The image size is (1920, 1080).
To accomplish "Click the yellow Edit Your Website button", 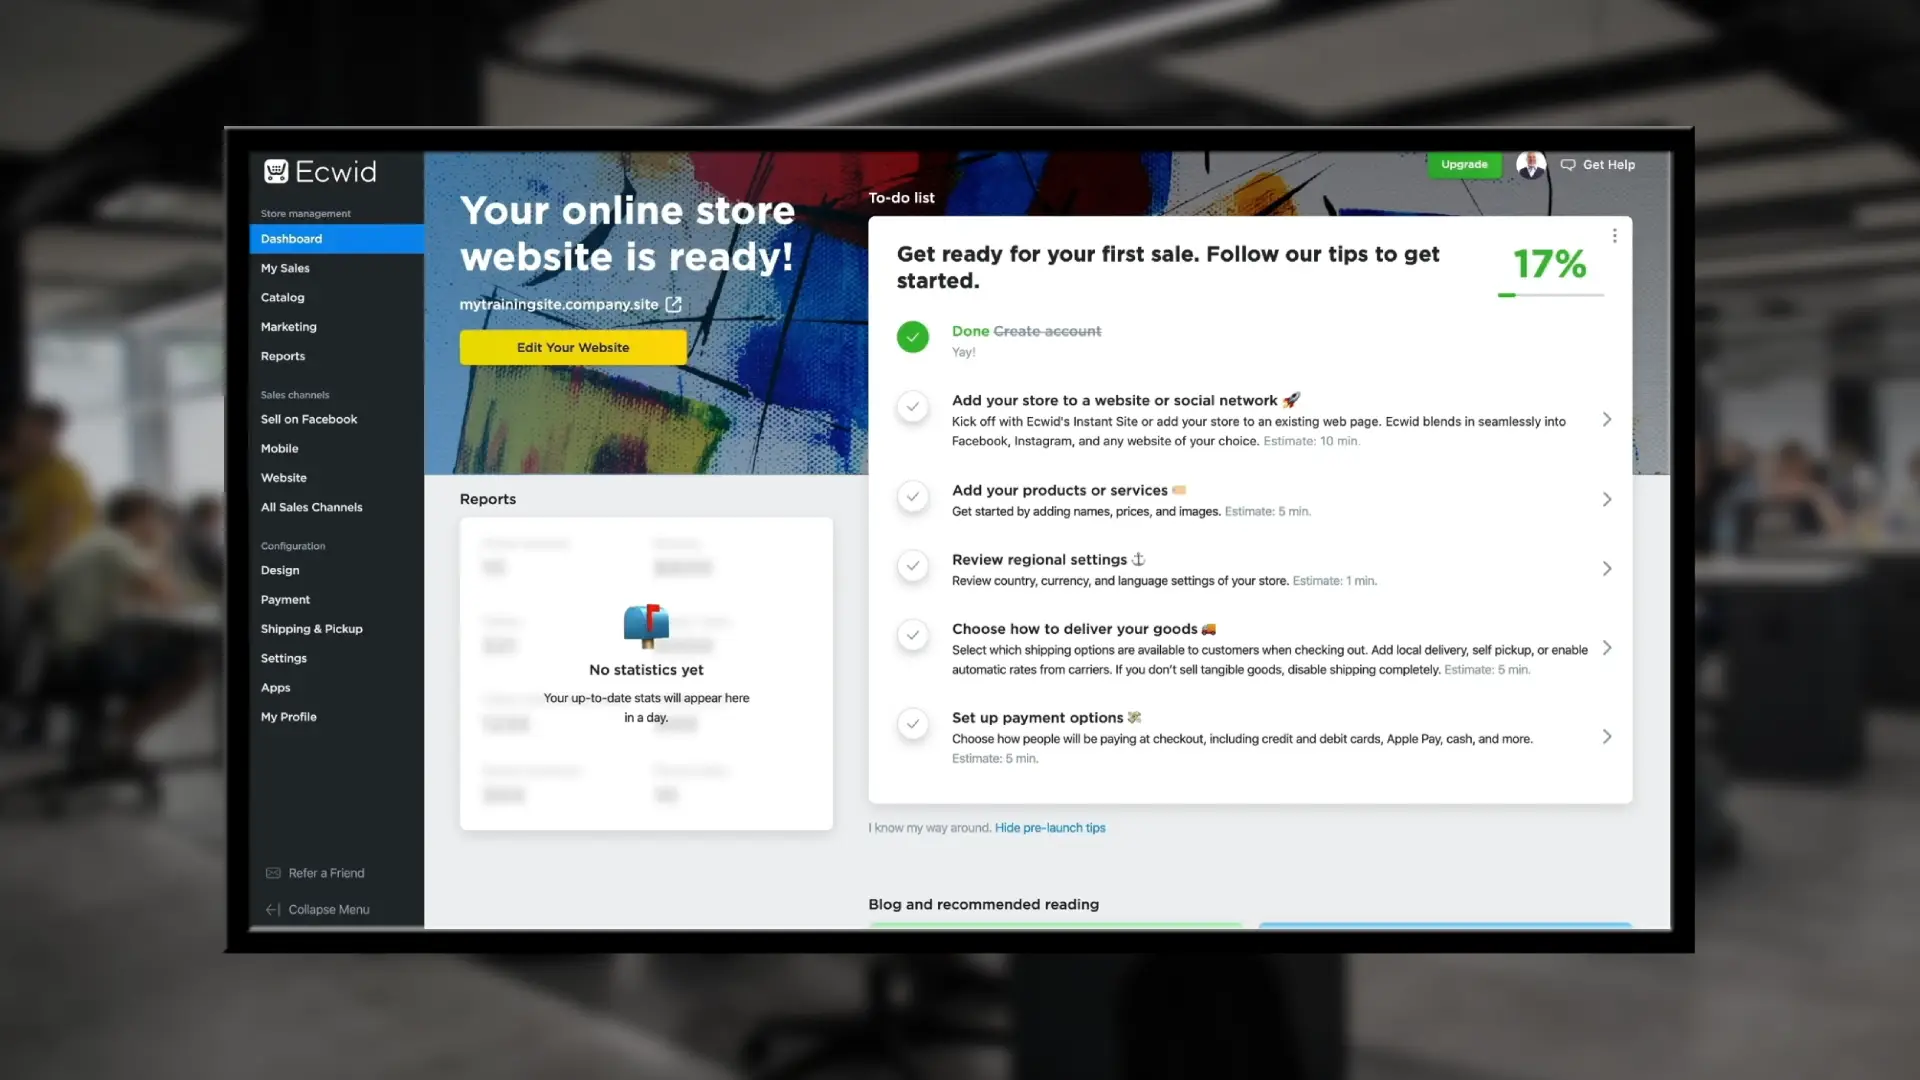I will pos(573,347).
